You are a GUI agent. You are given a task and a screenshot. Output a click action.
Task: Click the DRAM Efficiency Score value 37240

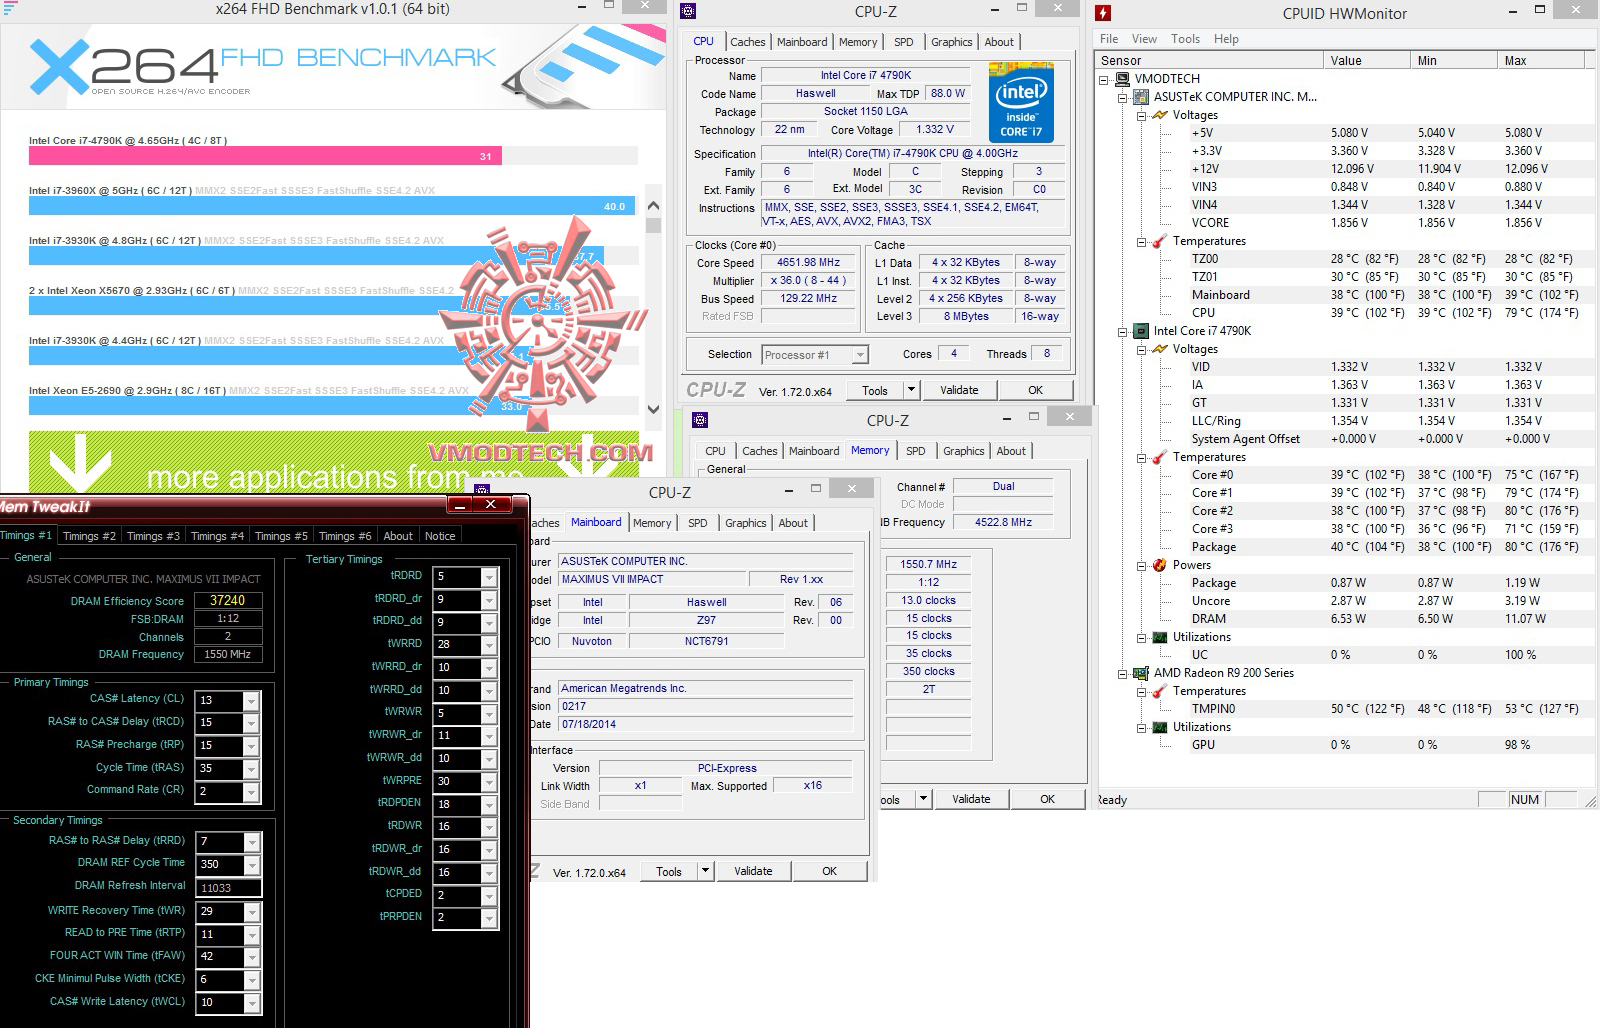coord(228,601)
